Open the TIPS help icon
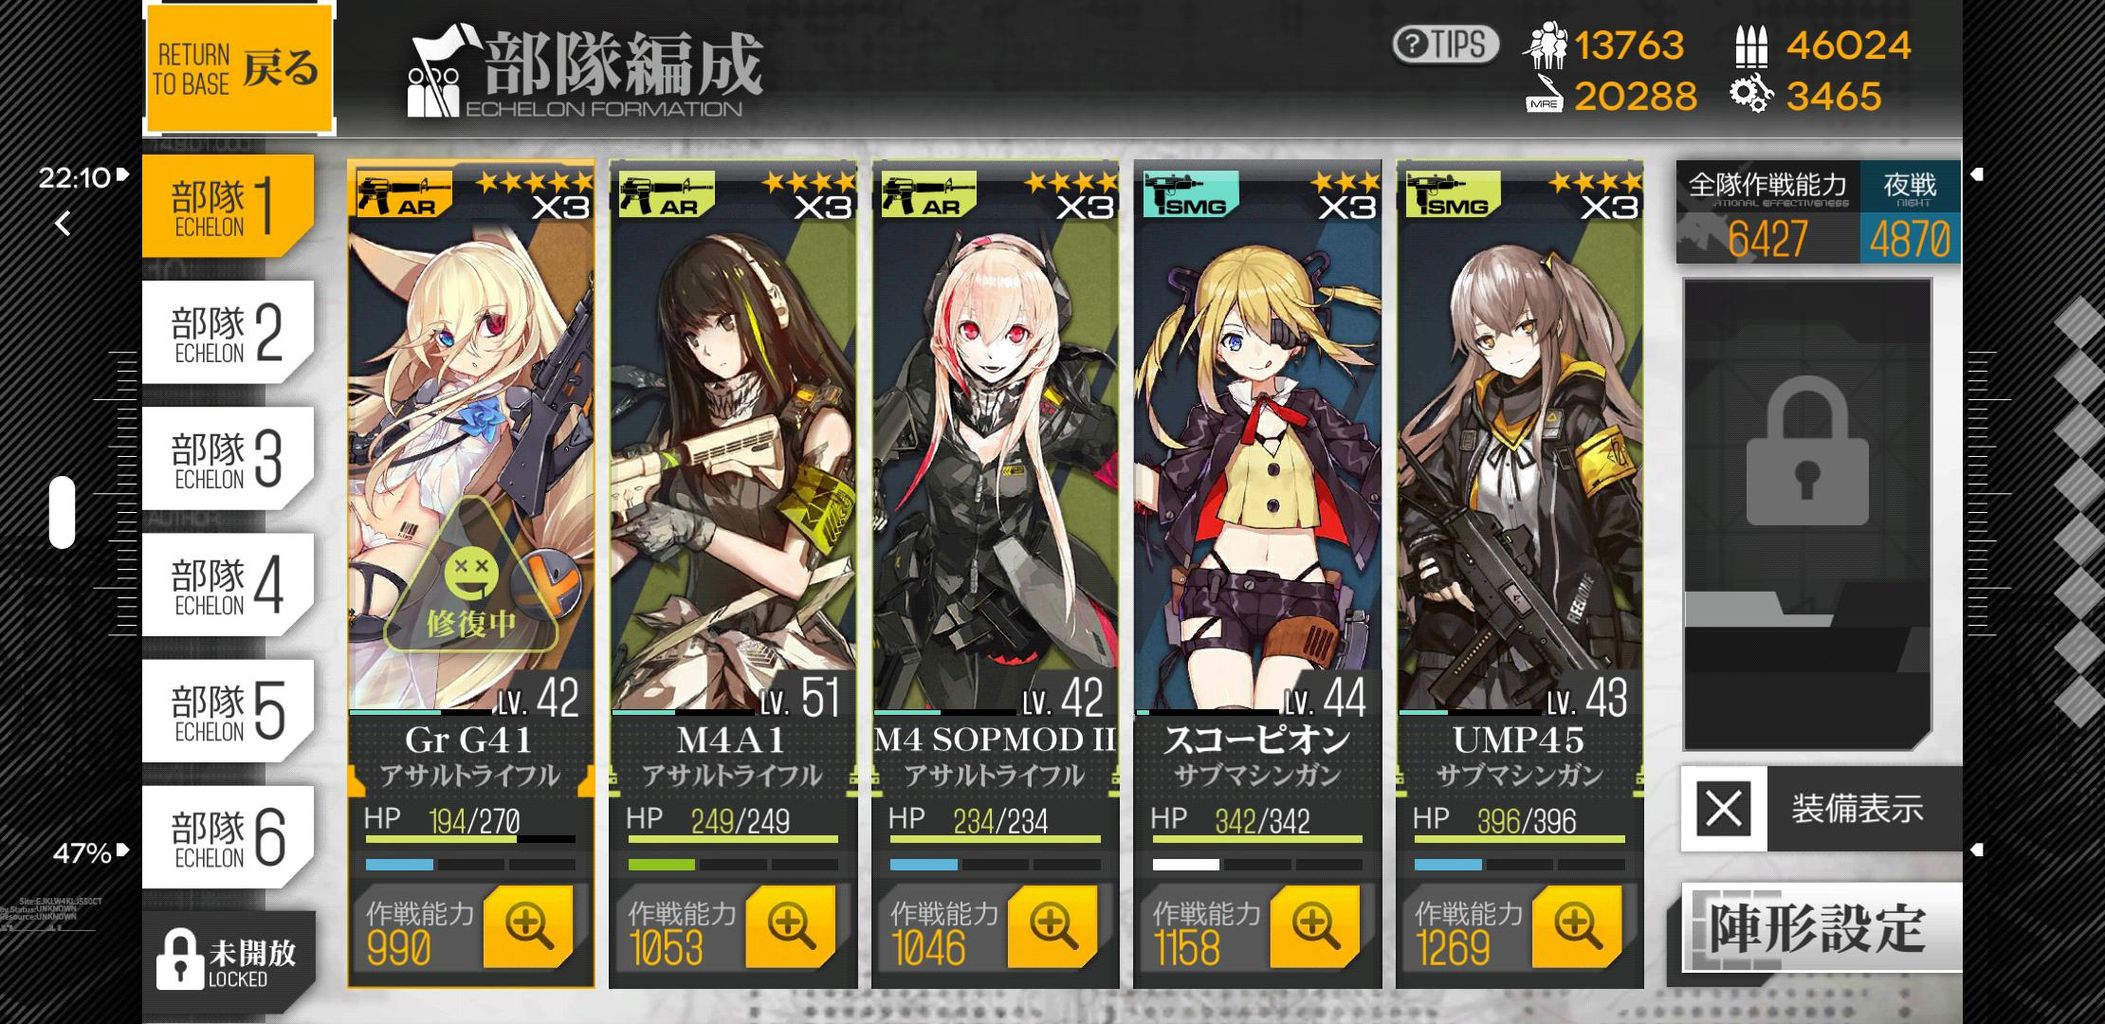This screenshot has width=2105, height=1024. pos(1445,45)
